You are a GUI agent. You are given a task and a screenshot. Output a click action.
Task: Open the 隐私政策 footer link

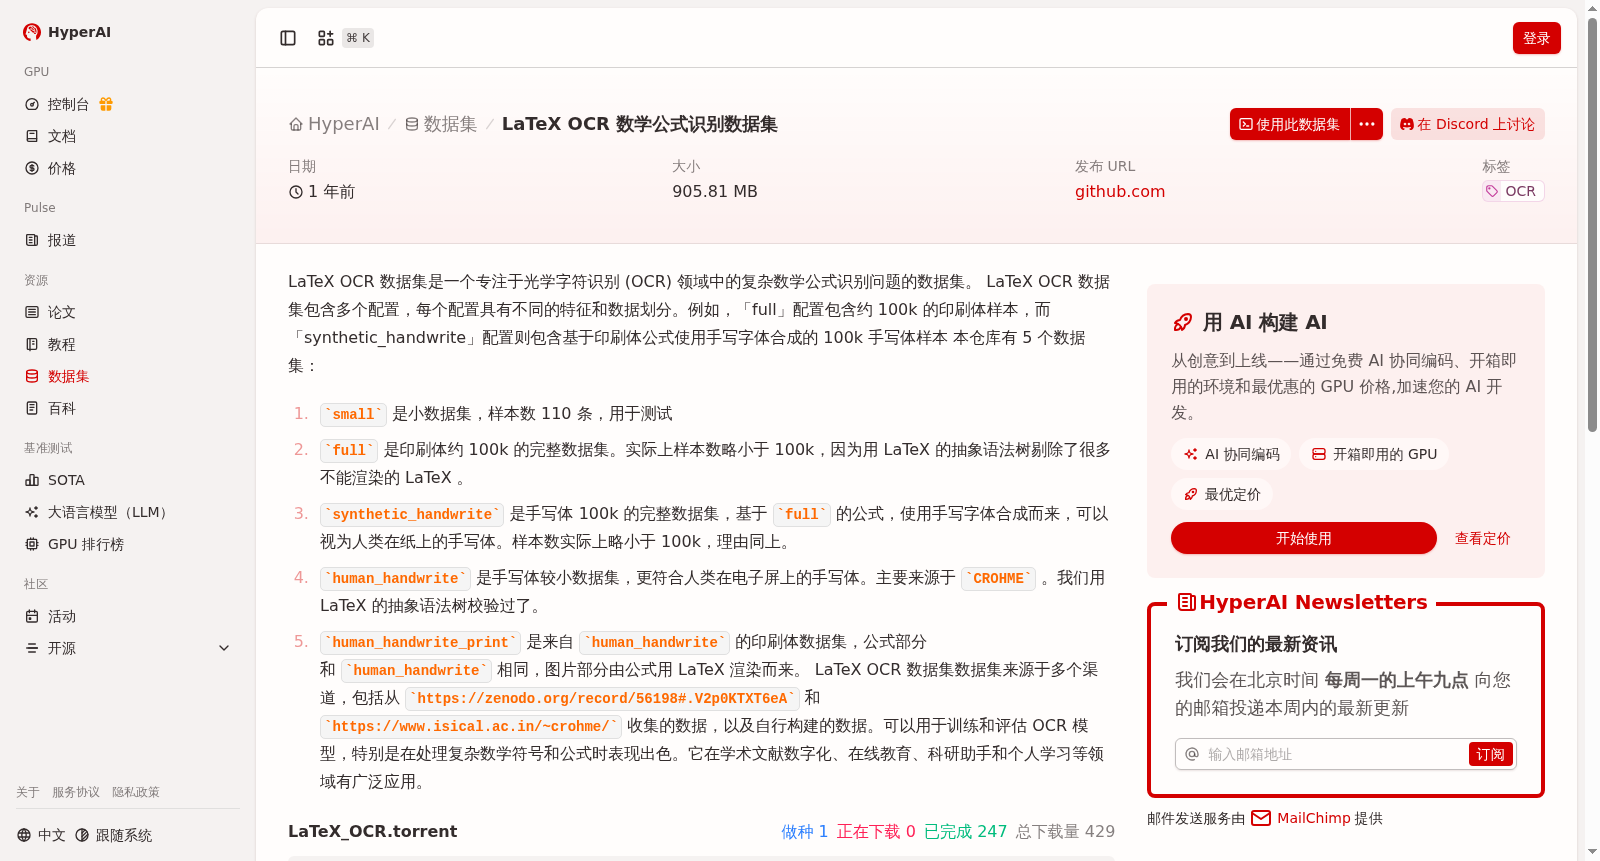(136, 792)
